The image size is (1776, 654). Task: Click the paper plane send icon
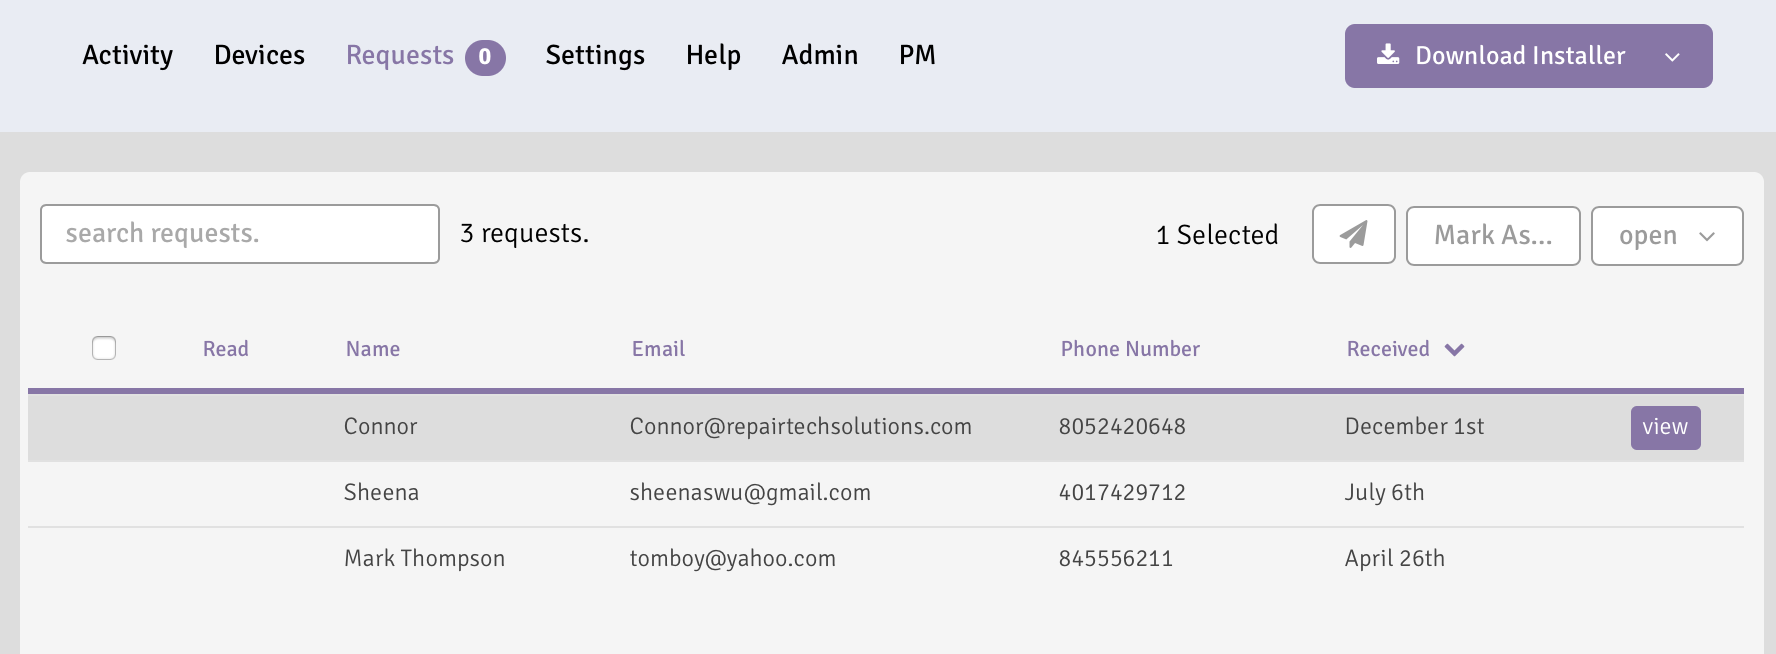click(x=1353, y=235)
